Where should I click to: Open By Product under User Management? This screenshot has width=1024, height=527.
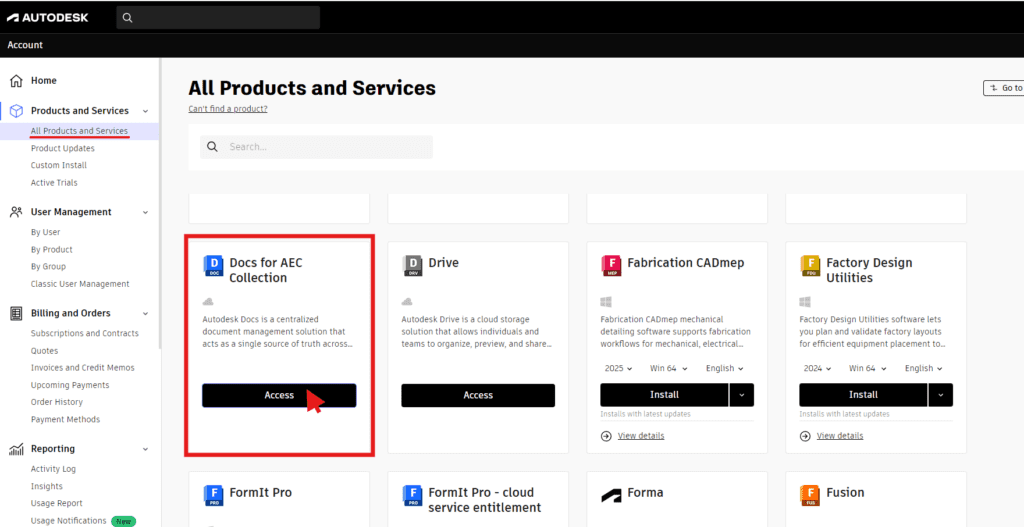tap(52, 249)
